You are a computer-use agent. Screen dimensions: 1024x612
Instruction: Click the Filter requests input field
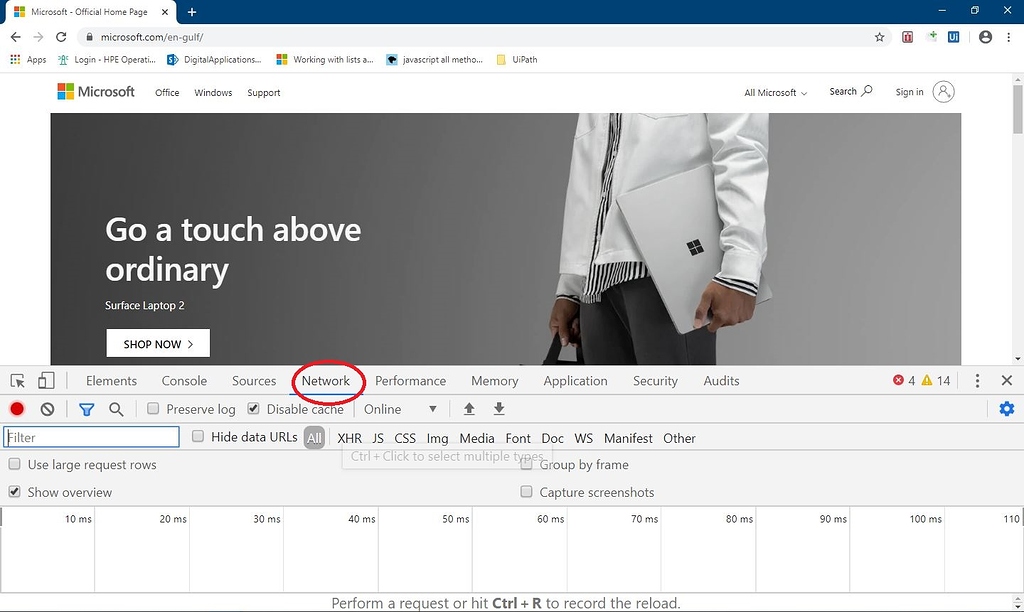90,437
